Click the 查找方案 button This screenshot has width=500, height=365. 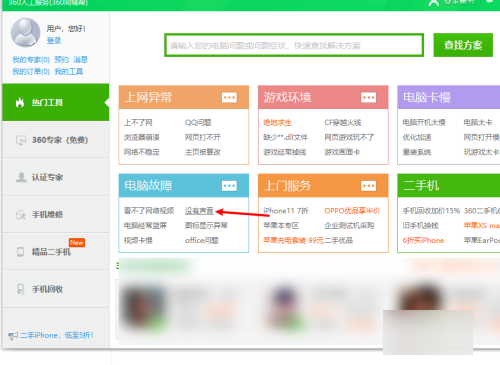point(463,45)
